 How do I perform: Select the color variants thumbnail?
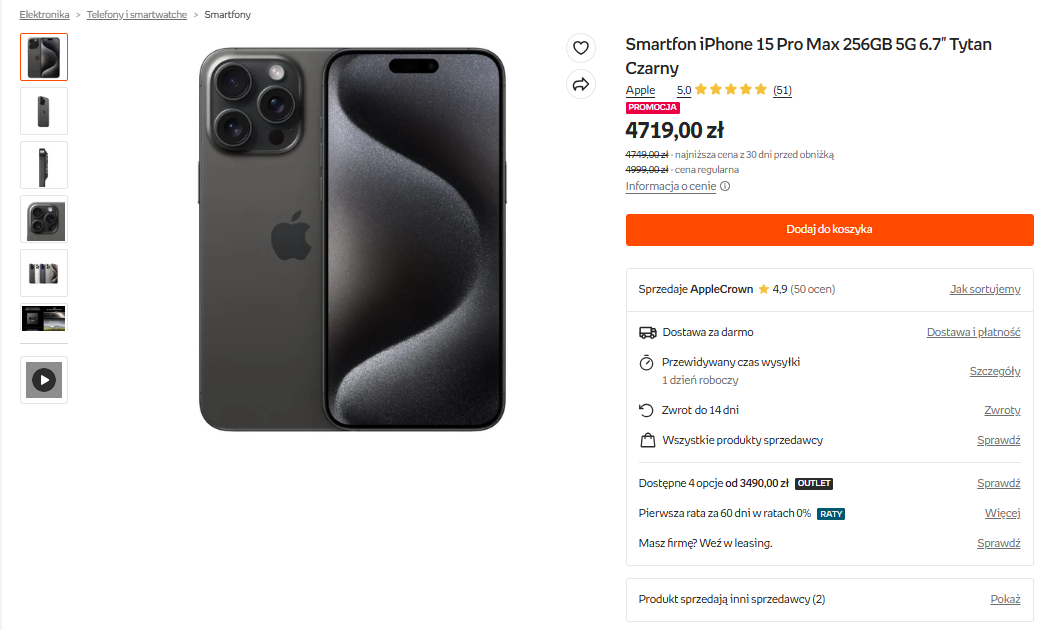coord(44,273)
